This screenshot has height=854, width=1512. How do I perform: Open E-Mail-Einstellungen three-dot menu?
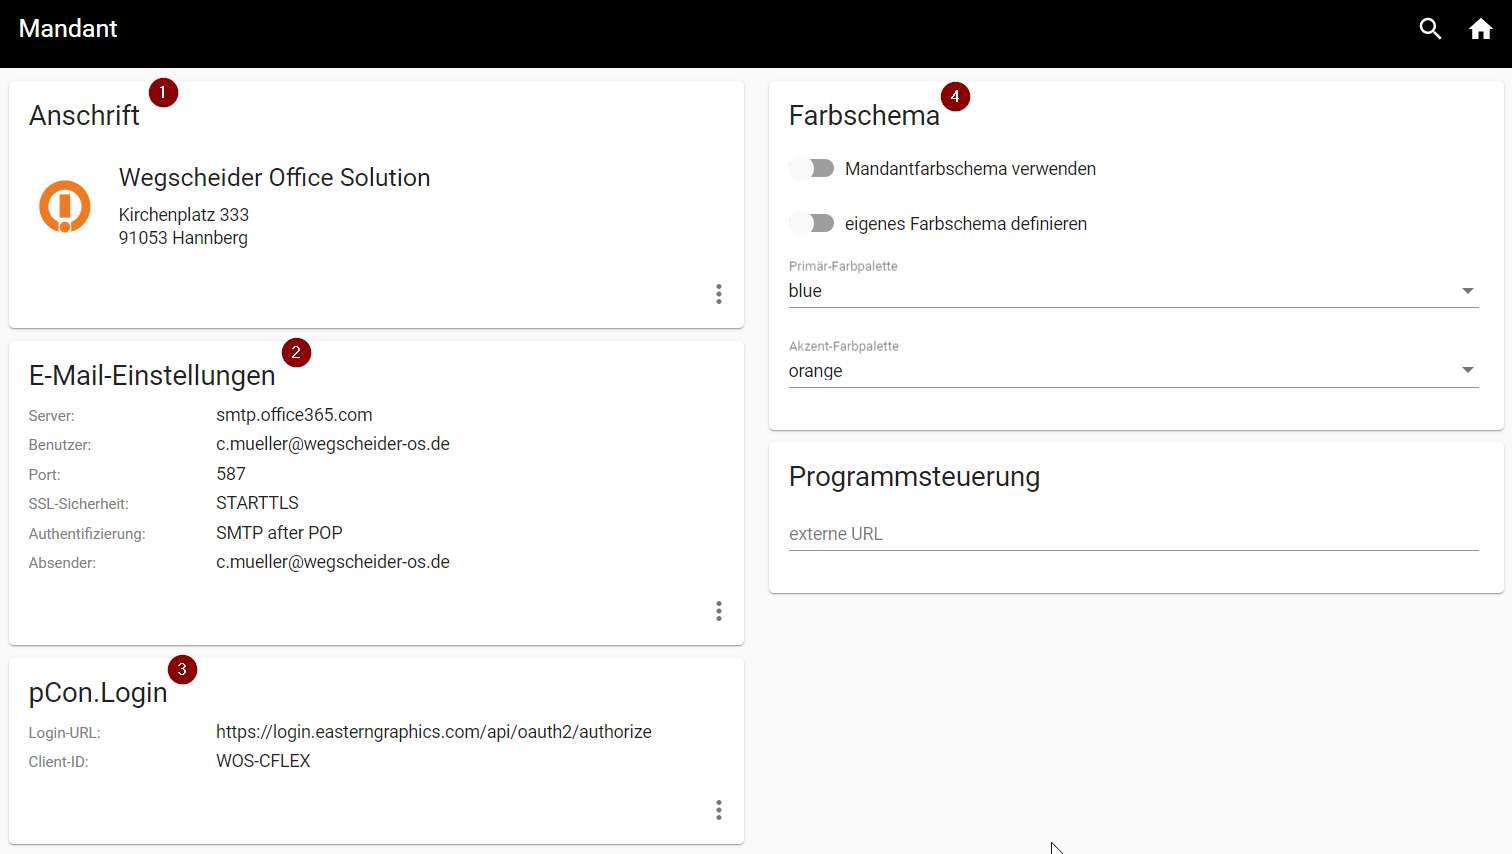(x=718, y=611)
